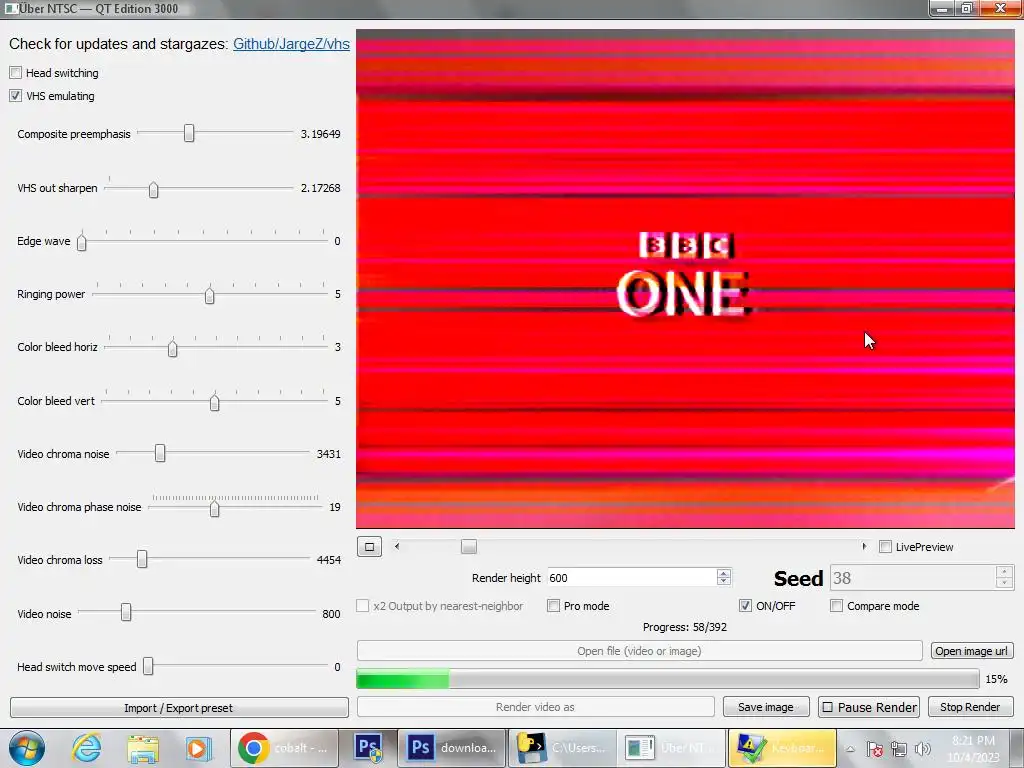Click the green render progress bar
Screen dimensions: 1024x768
click(667, 679)
